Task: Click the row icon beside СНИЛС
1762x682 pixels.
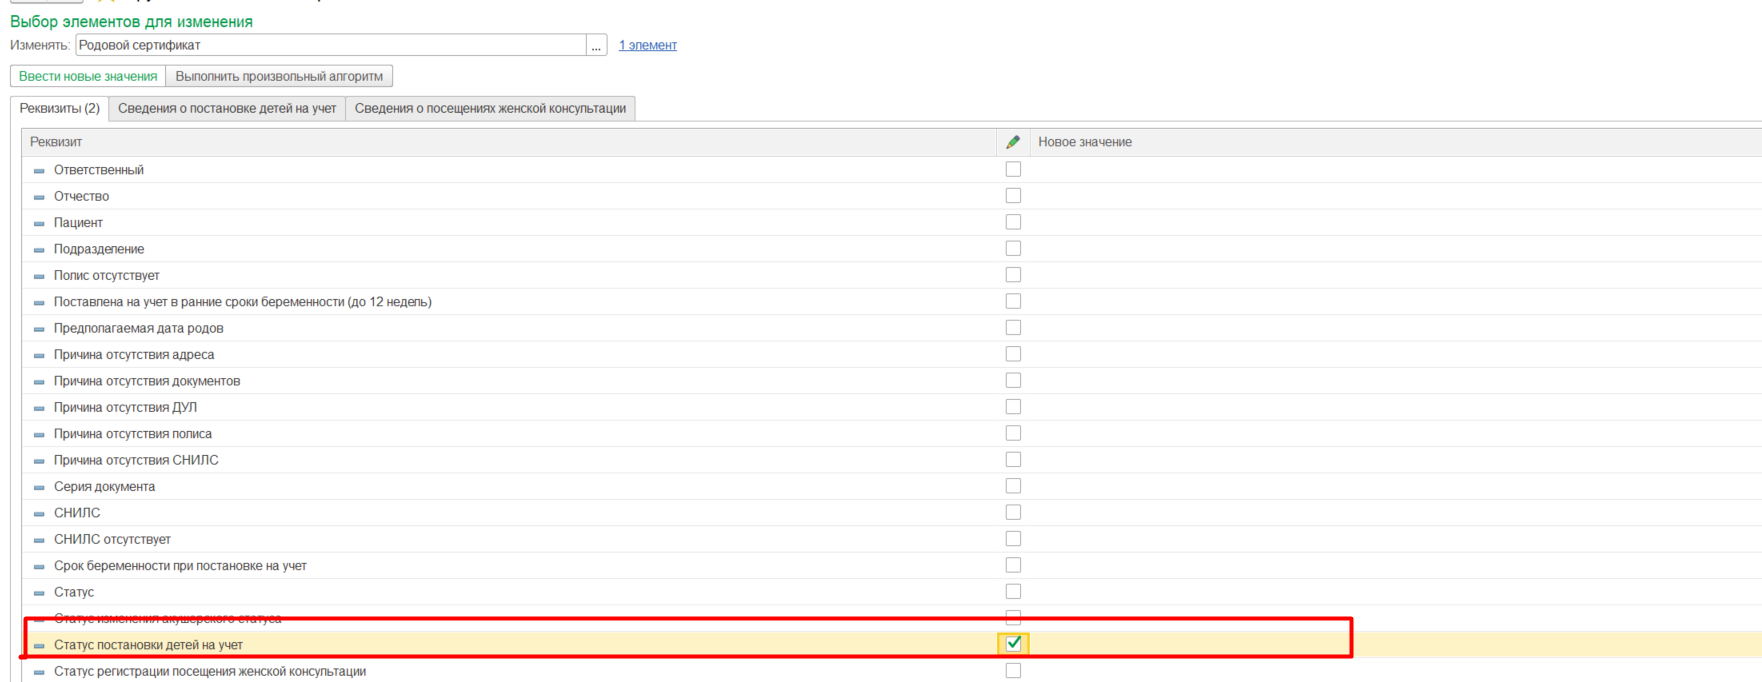Action: click(39, 514)
